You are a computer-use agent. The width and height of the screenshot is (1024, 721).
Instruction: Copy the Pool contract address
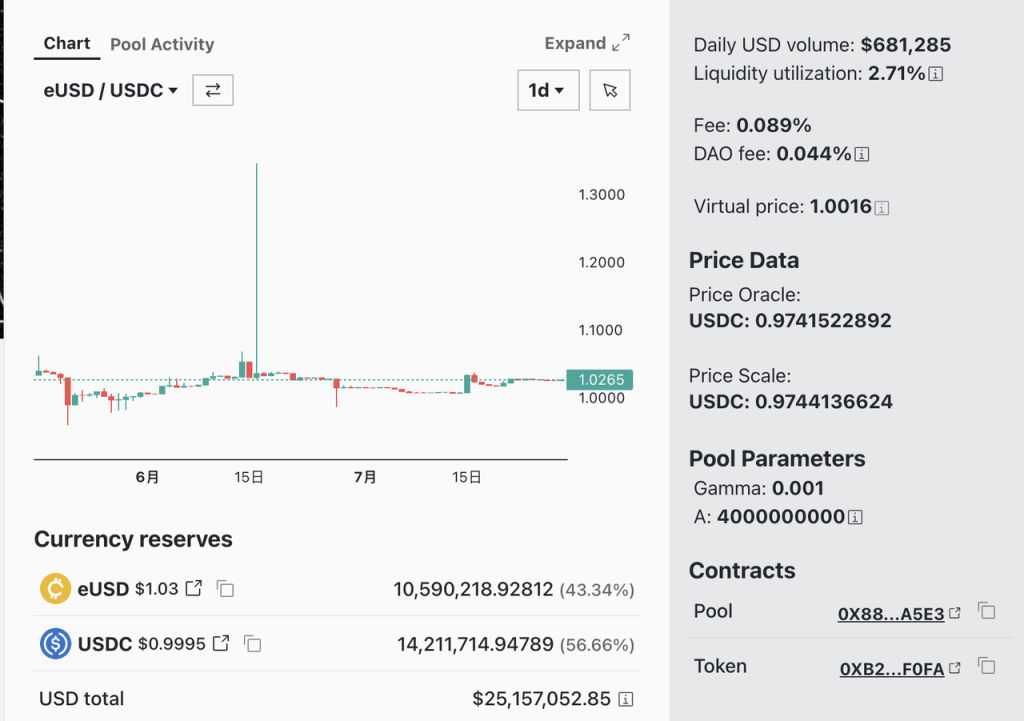click(x=986, y=611)
